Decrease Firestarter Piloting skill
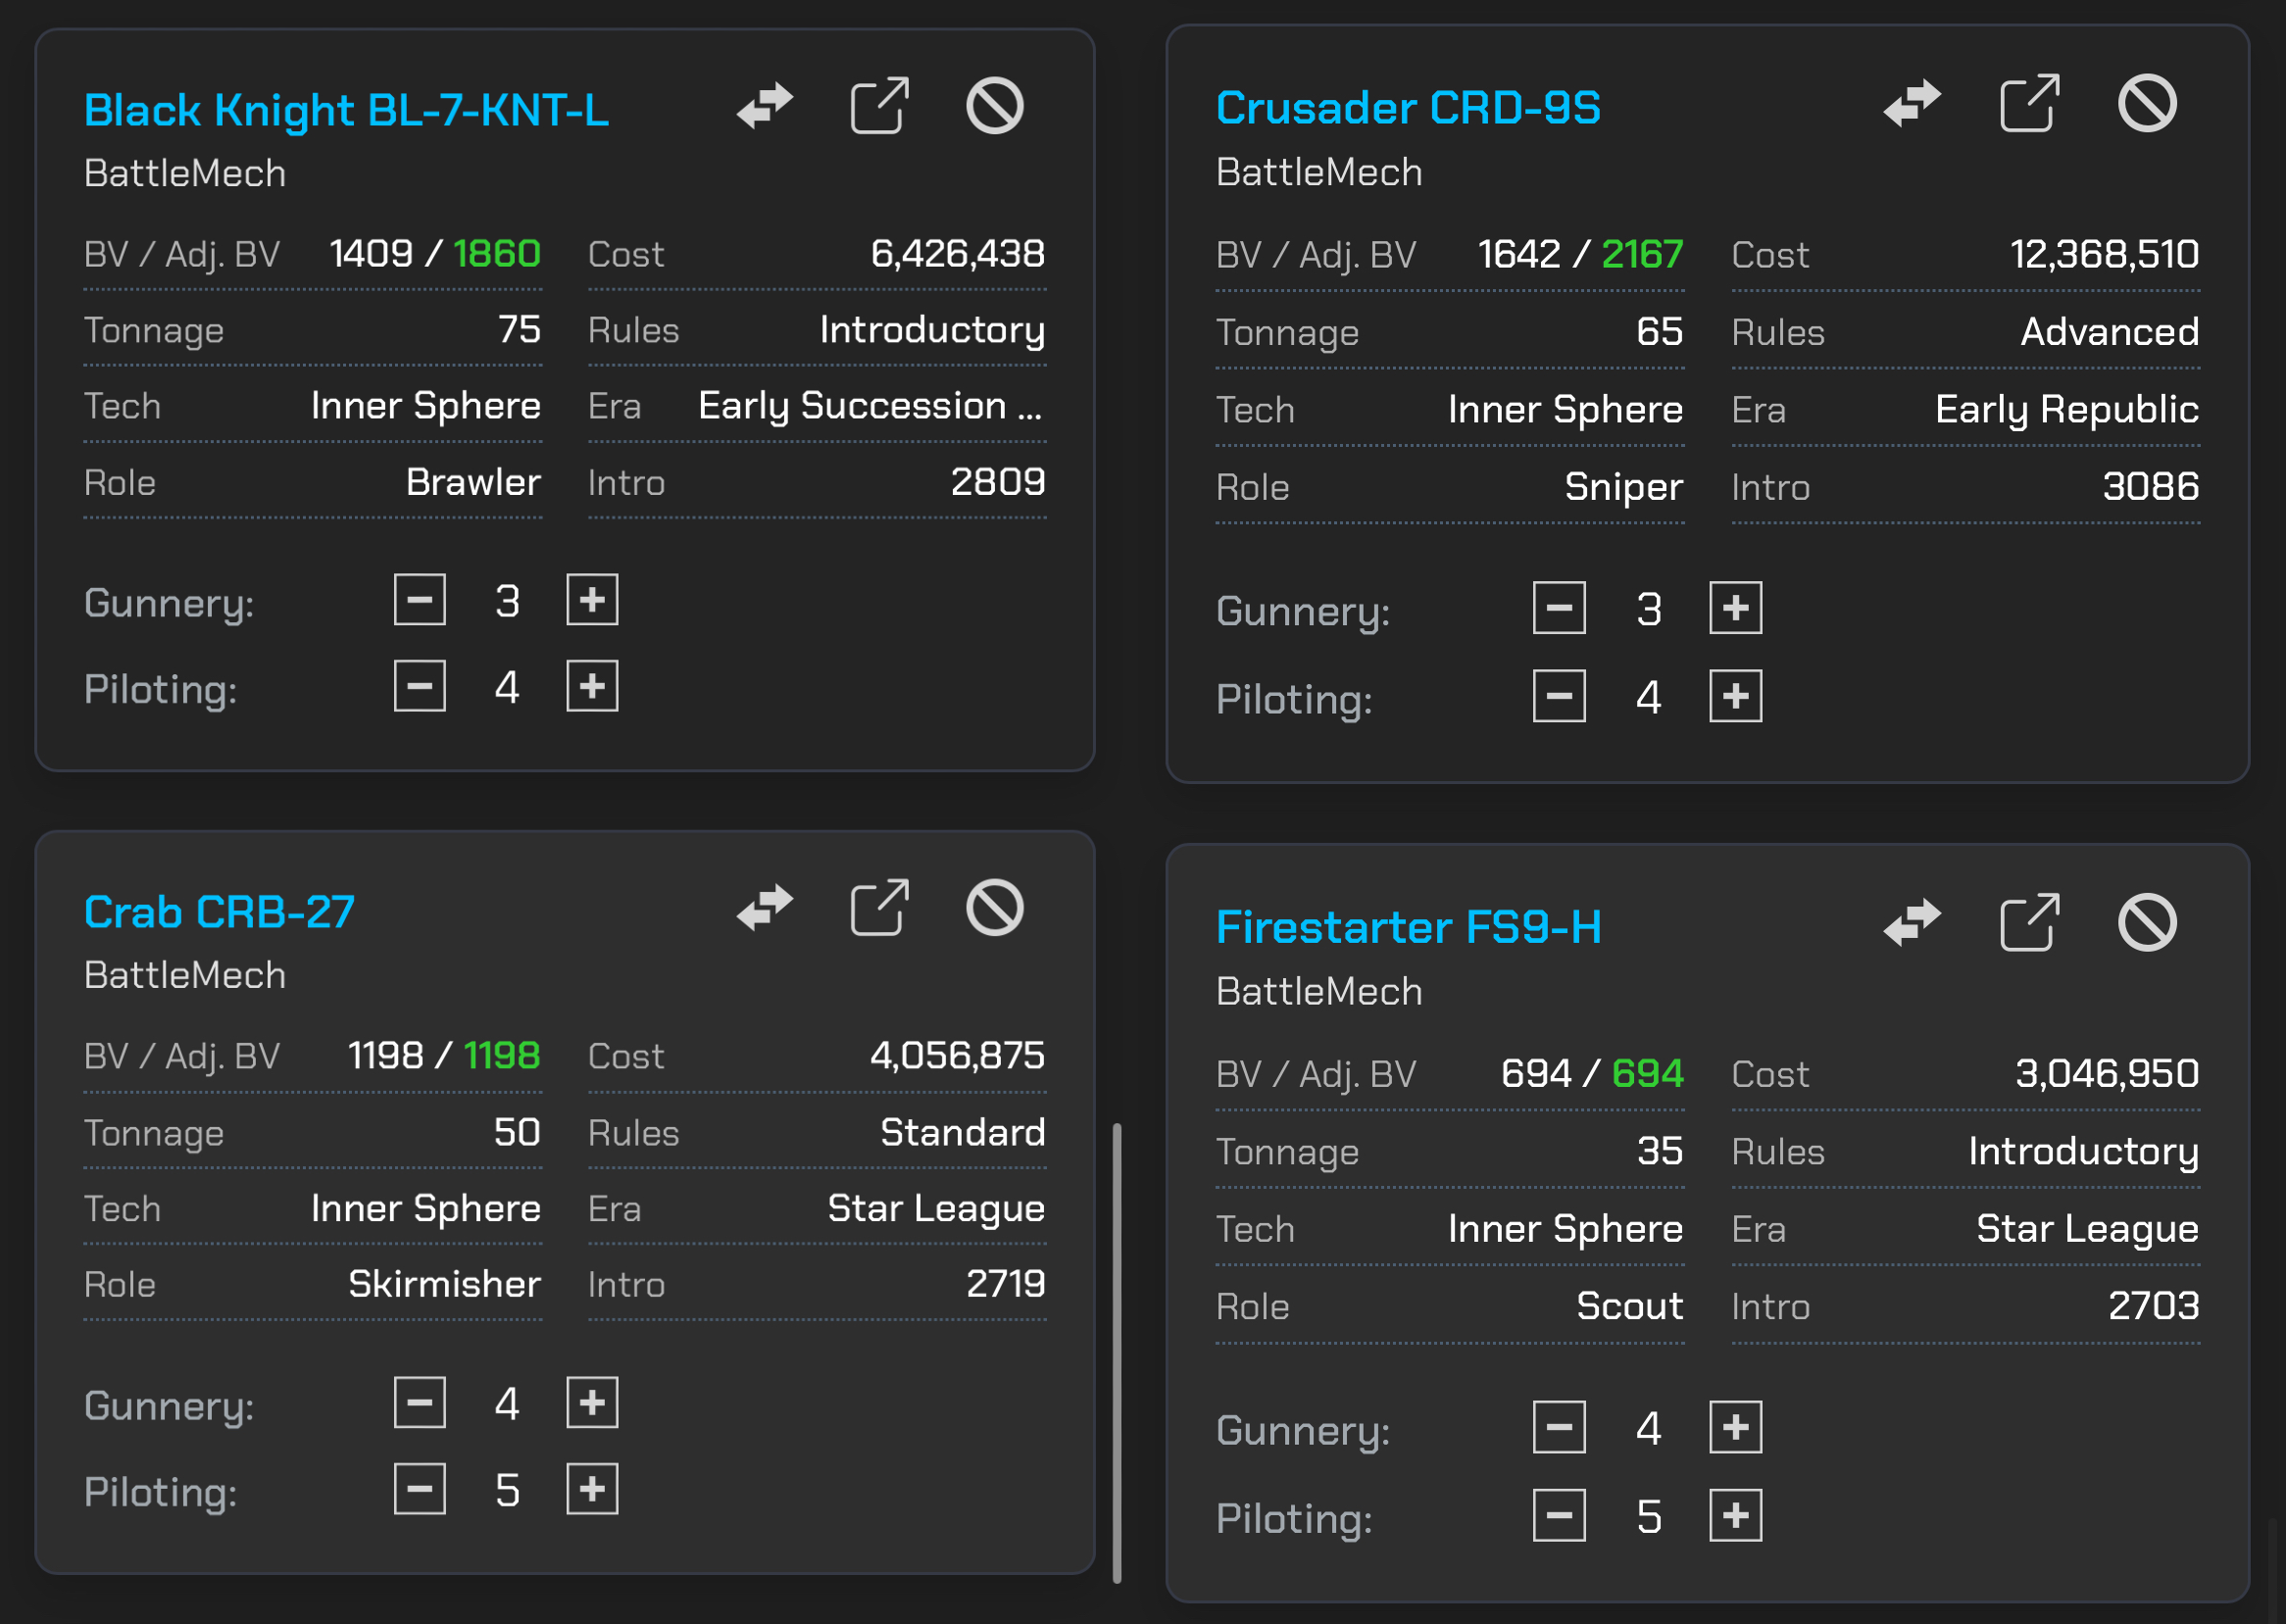Viewport: 2286px width, 1624px height. click(x=1560, y=1516)
